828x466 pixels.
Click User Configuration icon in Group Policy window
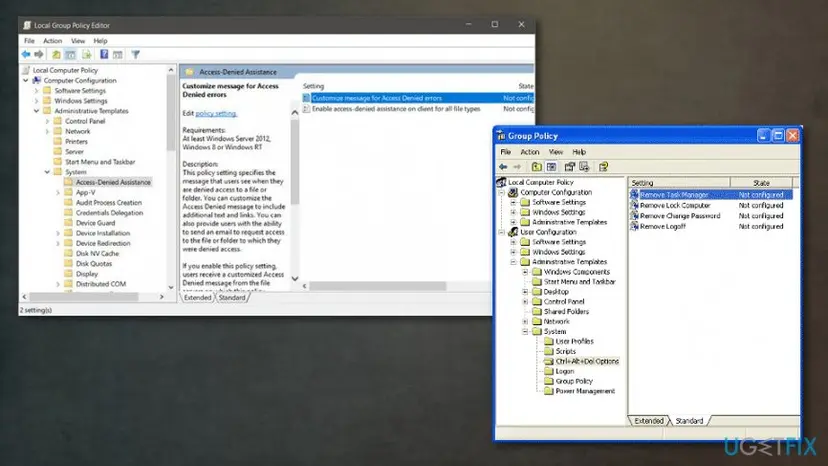513,232
